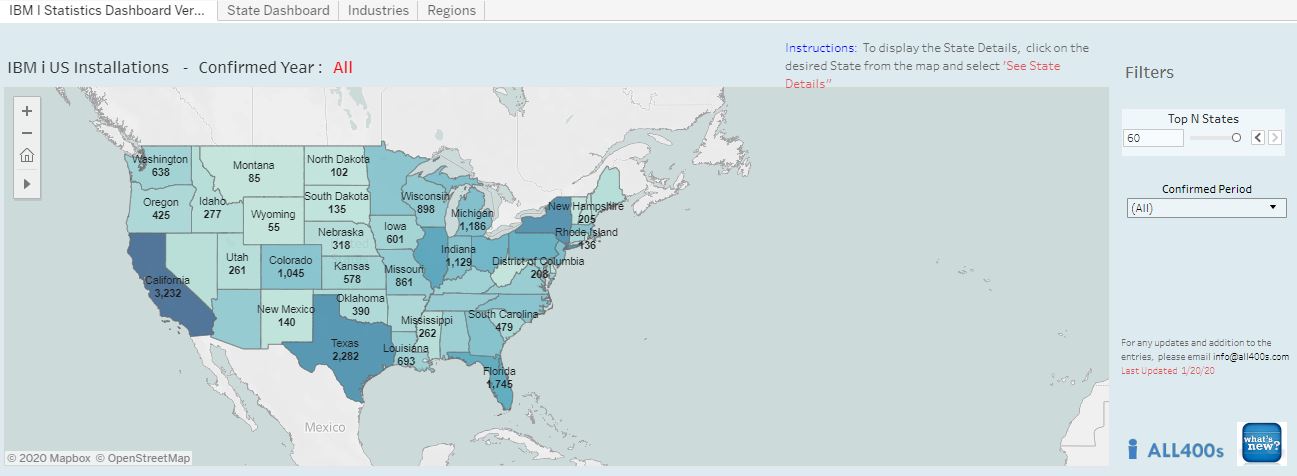This screenshot has height=476, width=1297.
Task: Select Colorado state on the map
Action: coord(289,267)
